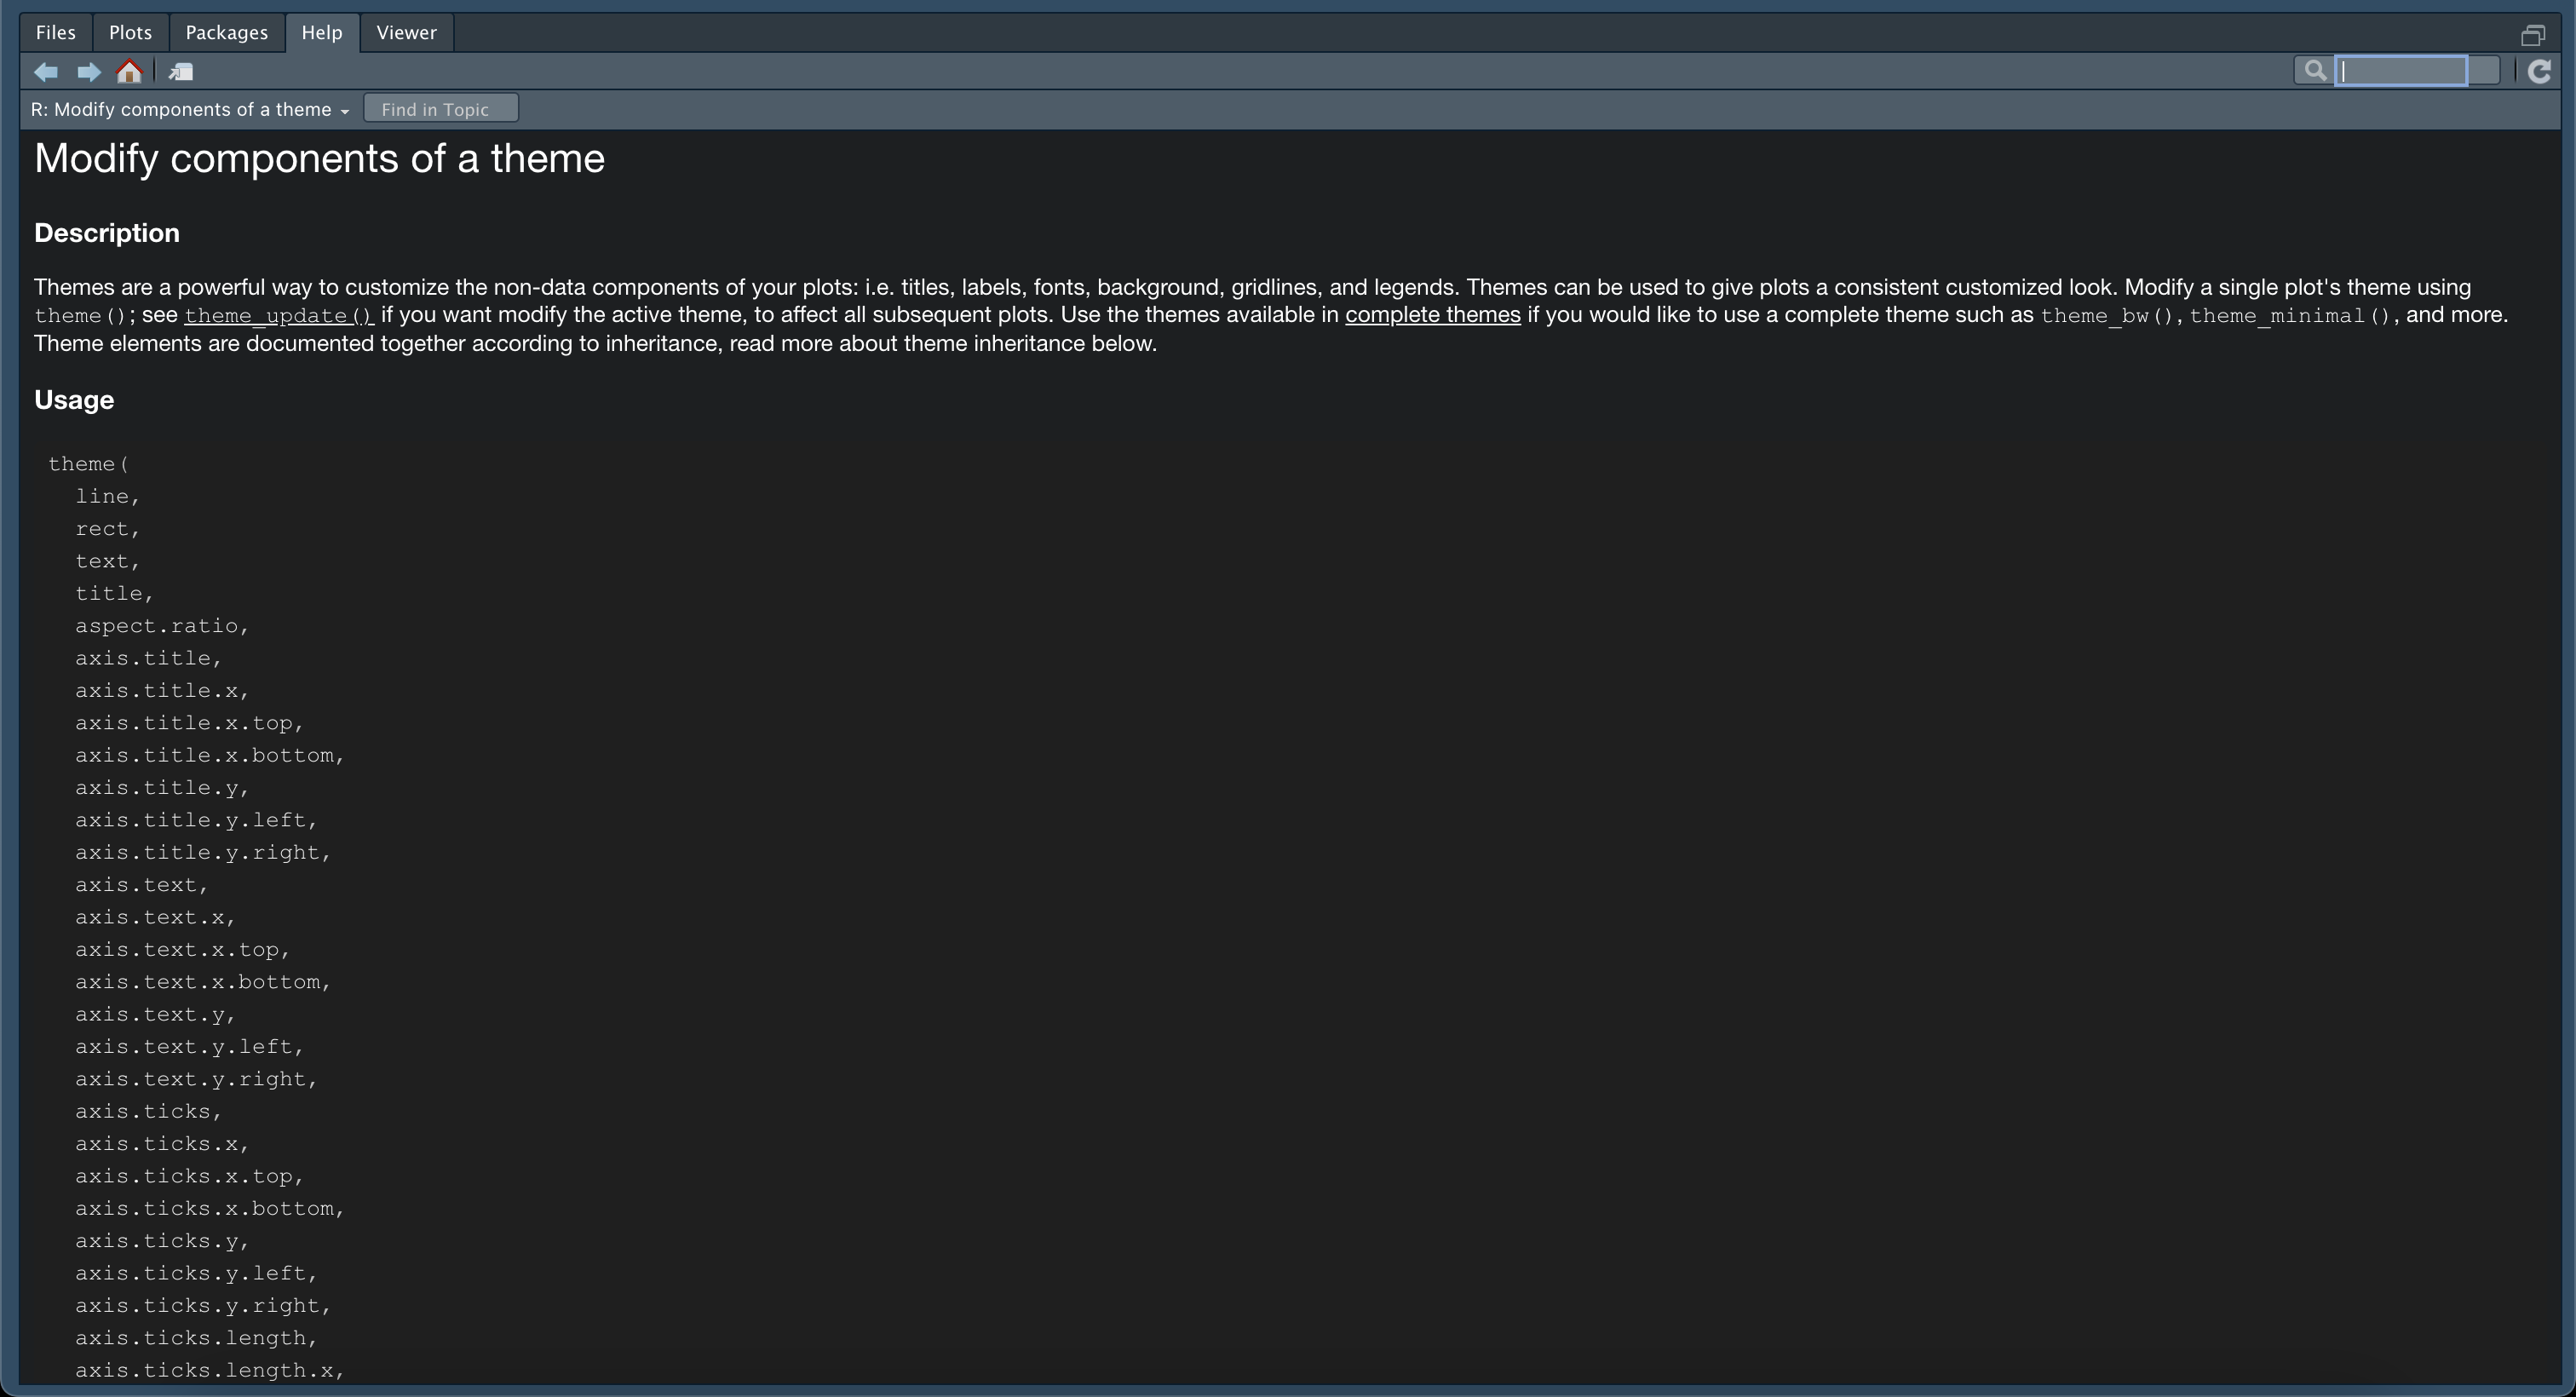The height and width of the screenshot is (1397, 2576).
Task: Click the Modify components of a theme heading
Action: point(320,159)
